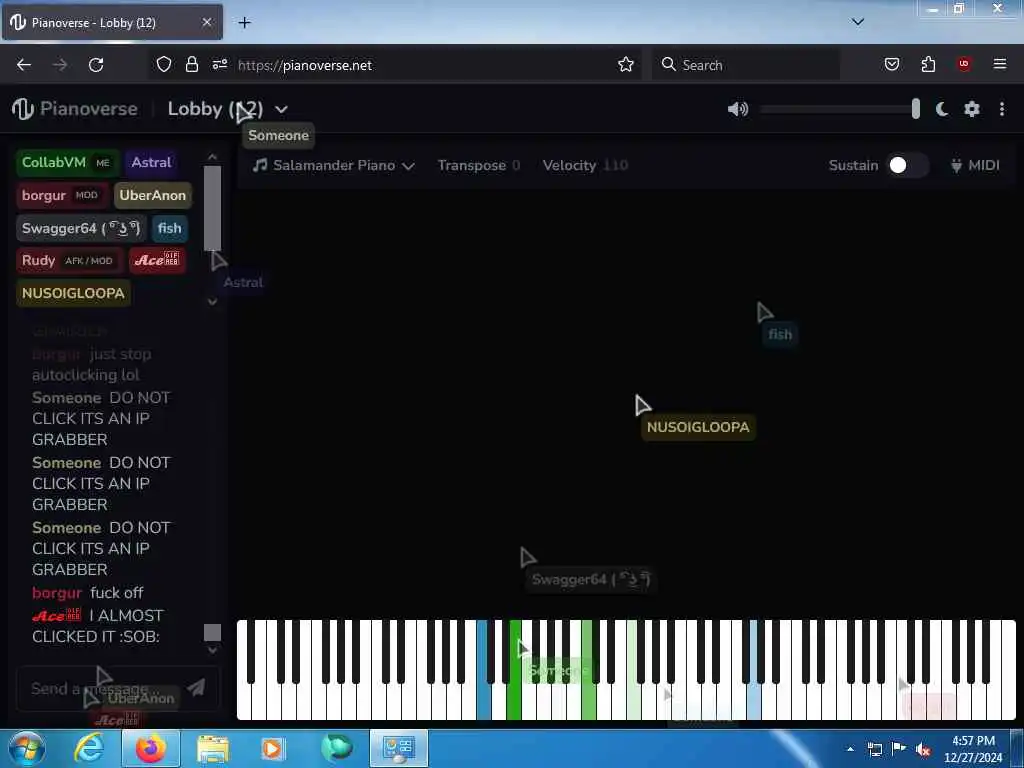The height and width of the screenshot is (768, 1024).
Task: Select the NUSOIGLOOPA user tag in list
Action: [x=73, y=293]
